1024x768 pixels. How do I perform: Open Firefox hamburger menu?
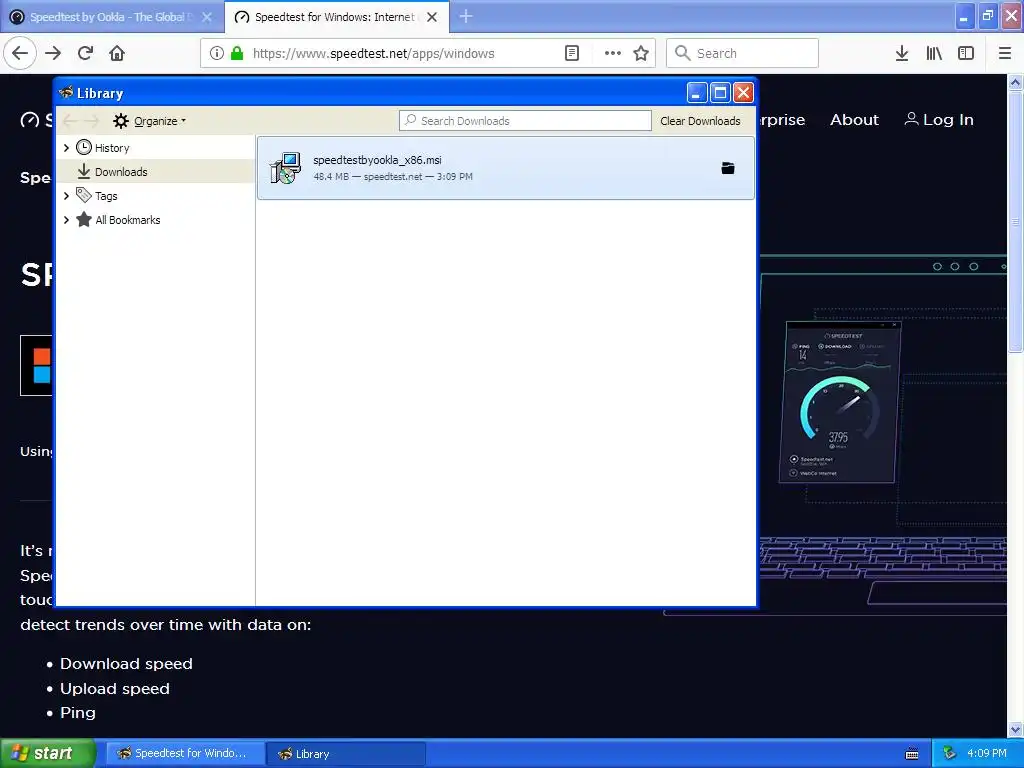coord(1005,53)
